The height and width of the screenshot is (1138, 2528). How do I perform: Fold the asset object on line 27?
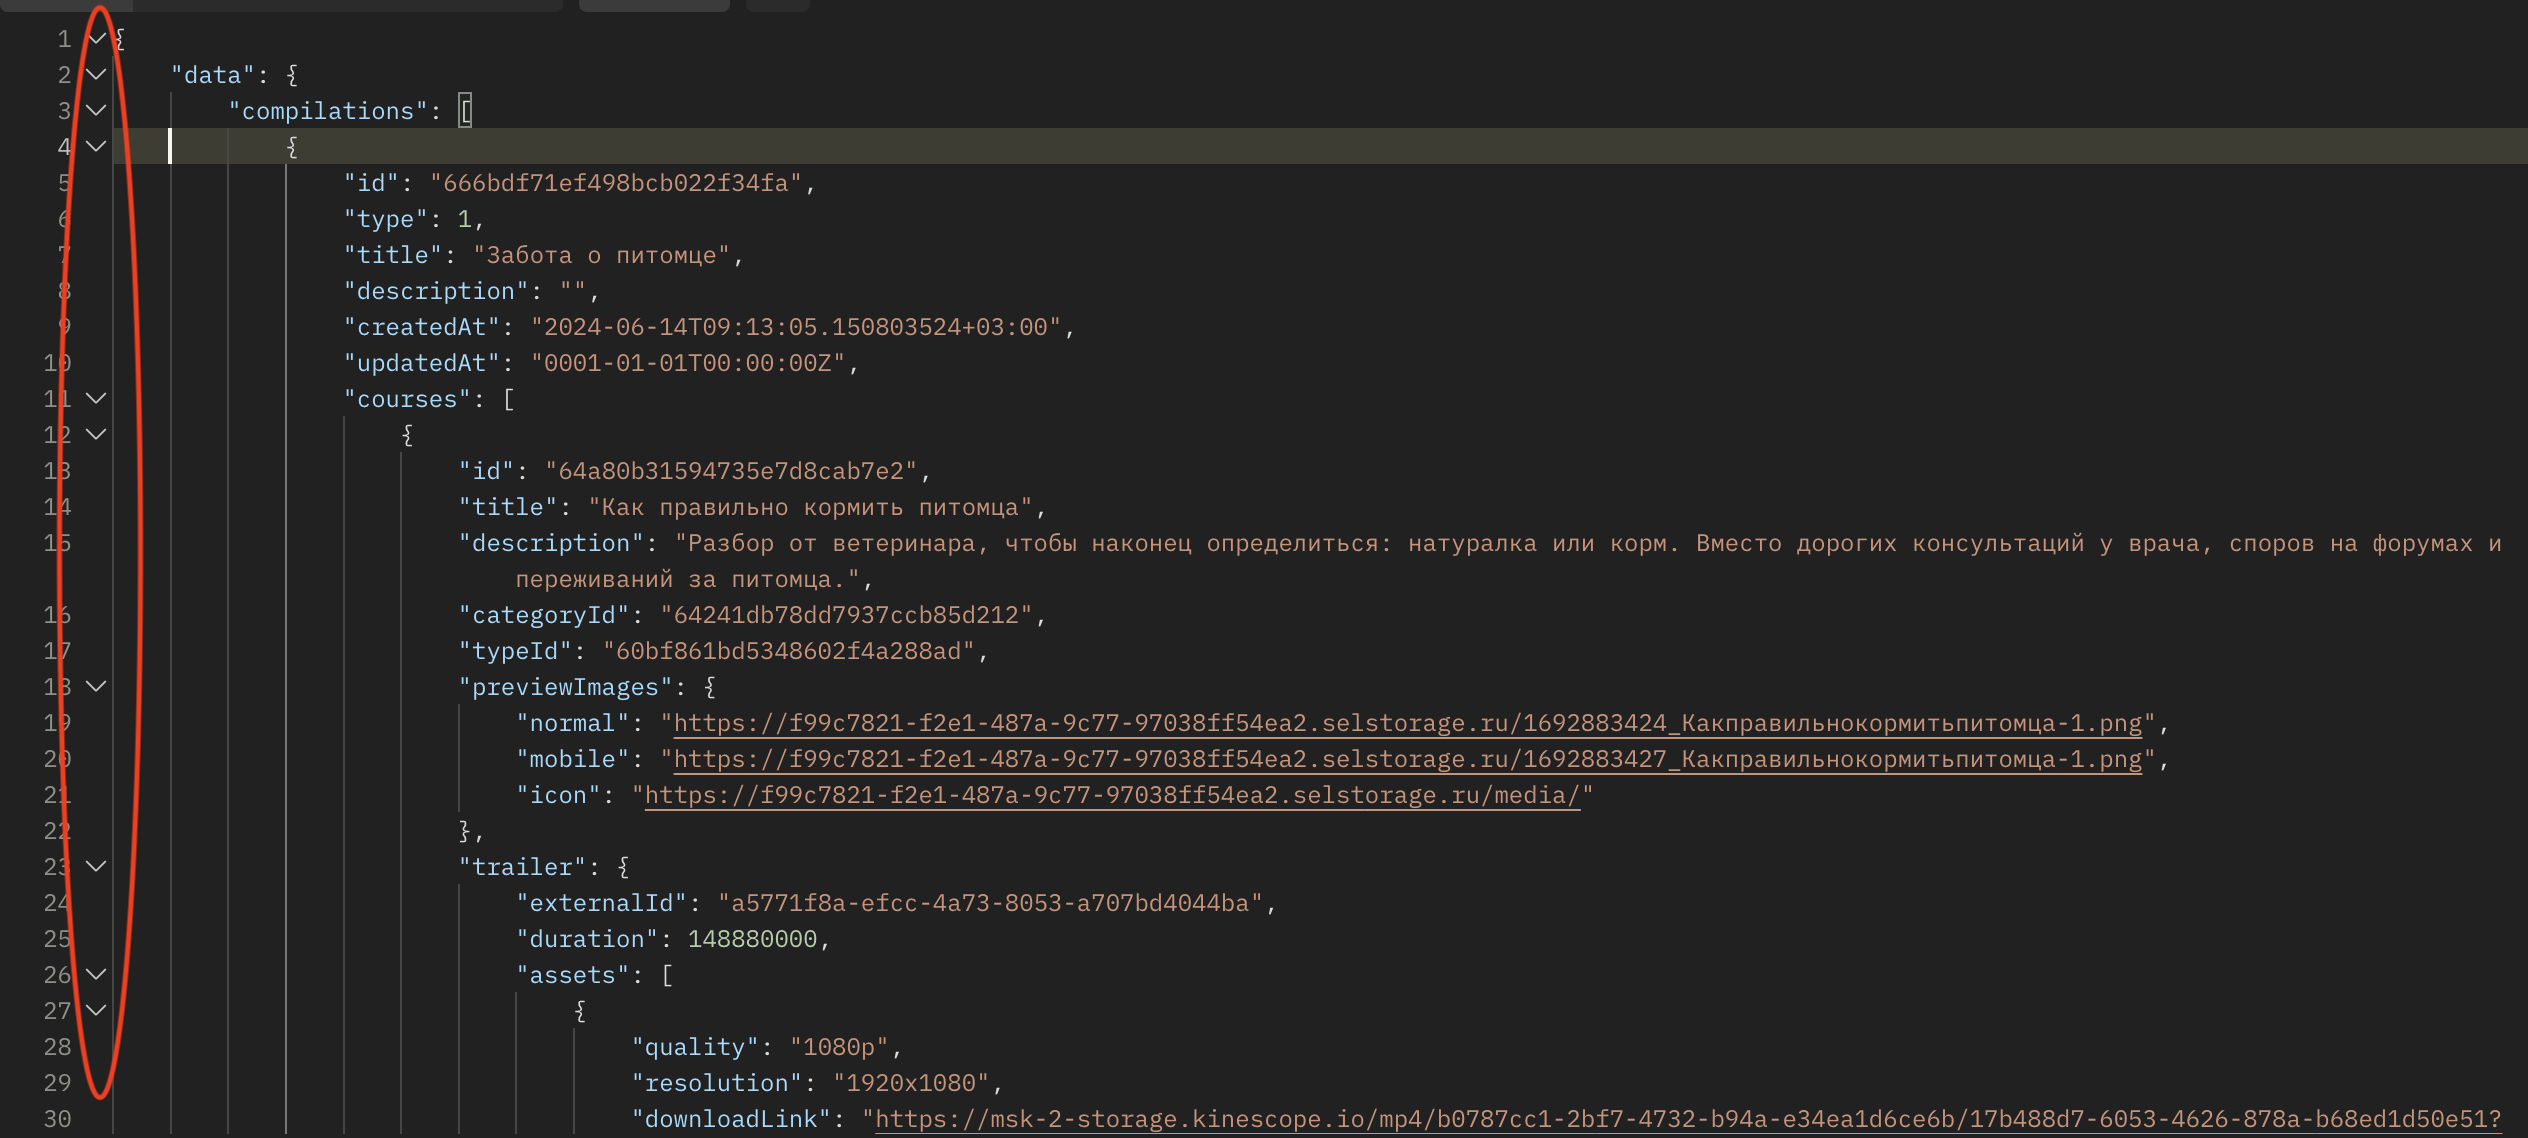96,1011
